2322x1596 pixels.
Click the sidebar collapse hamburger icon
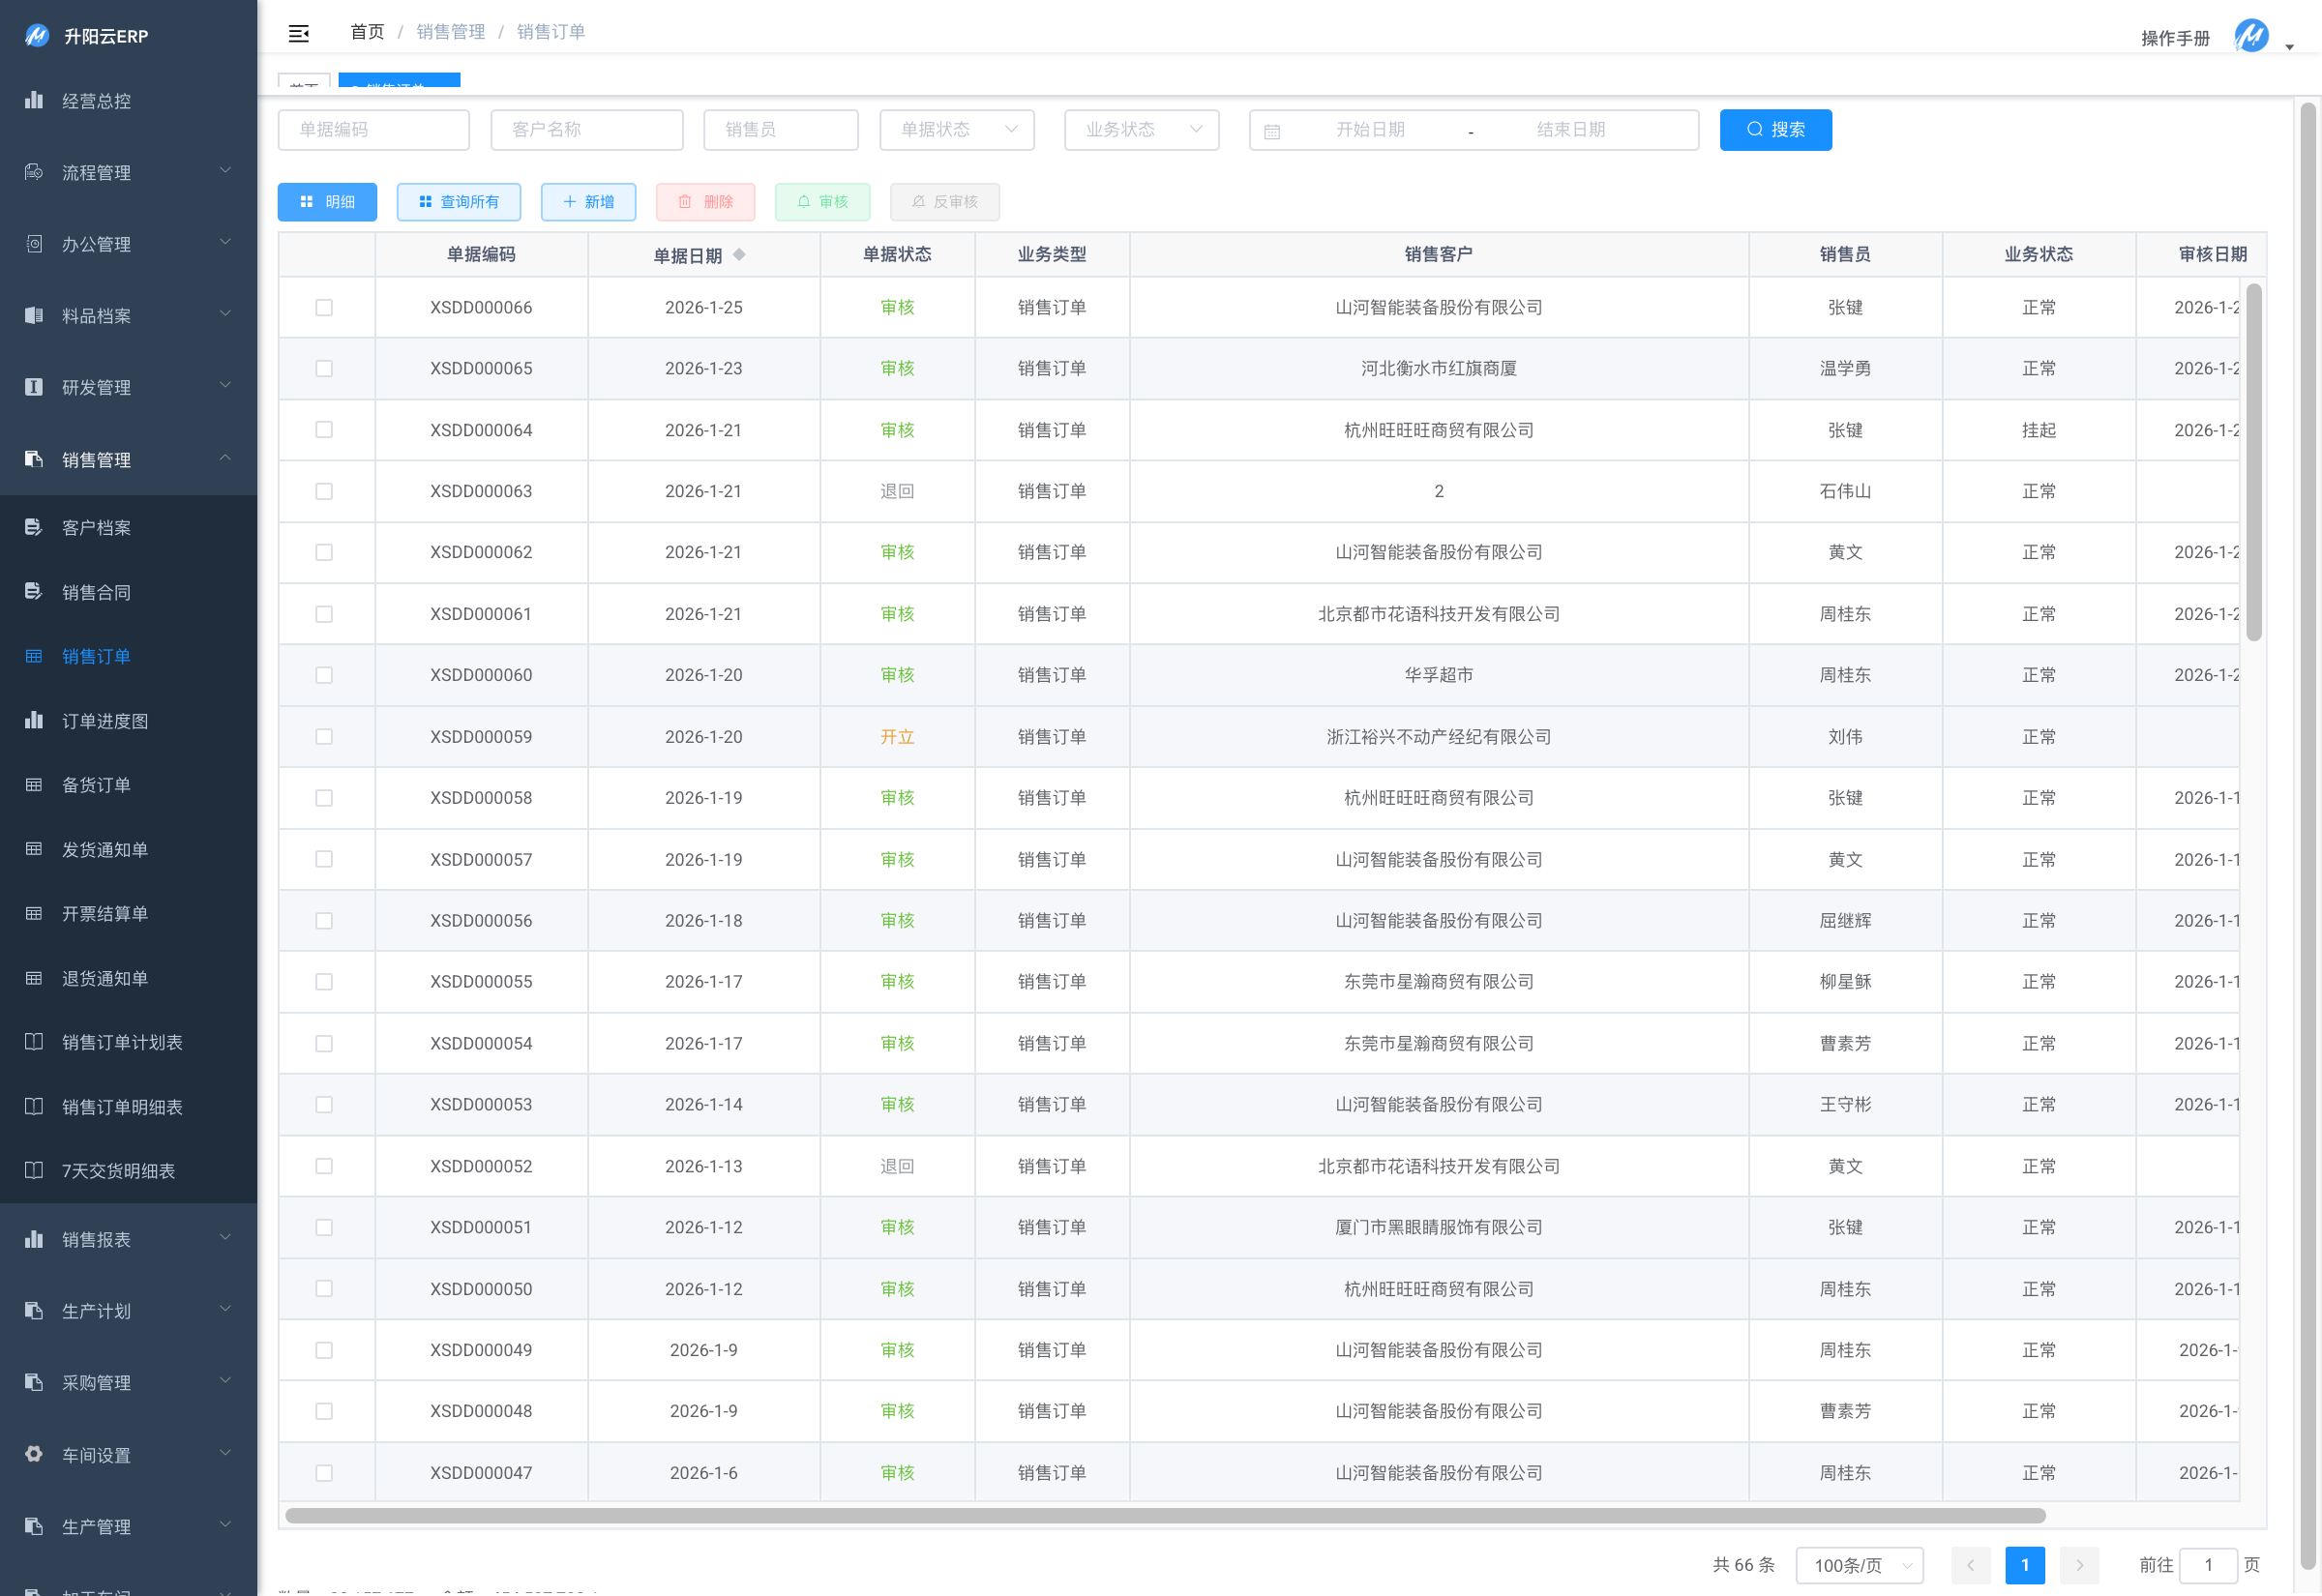(x=298, y=33)
